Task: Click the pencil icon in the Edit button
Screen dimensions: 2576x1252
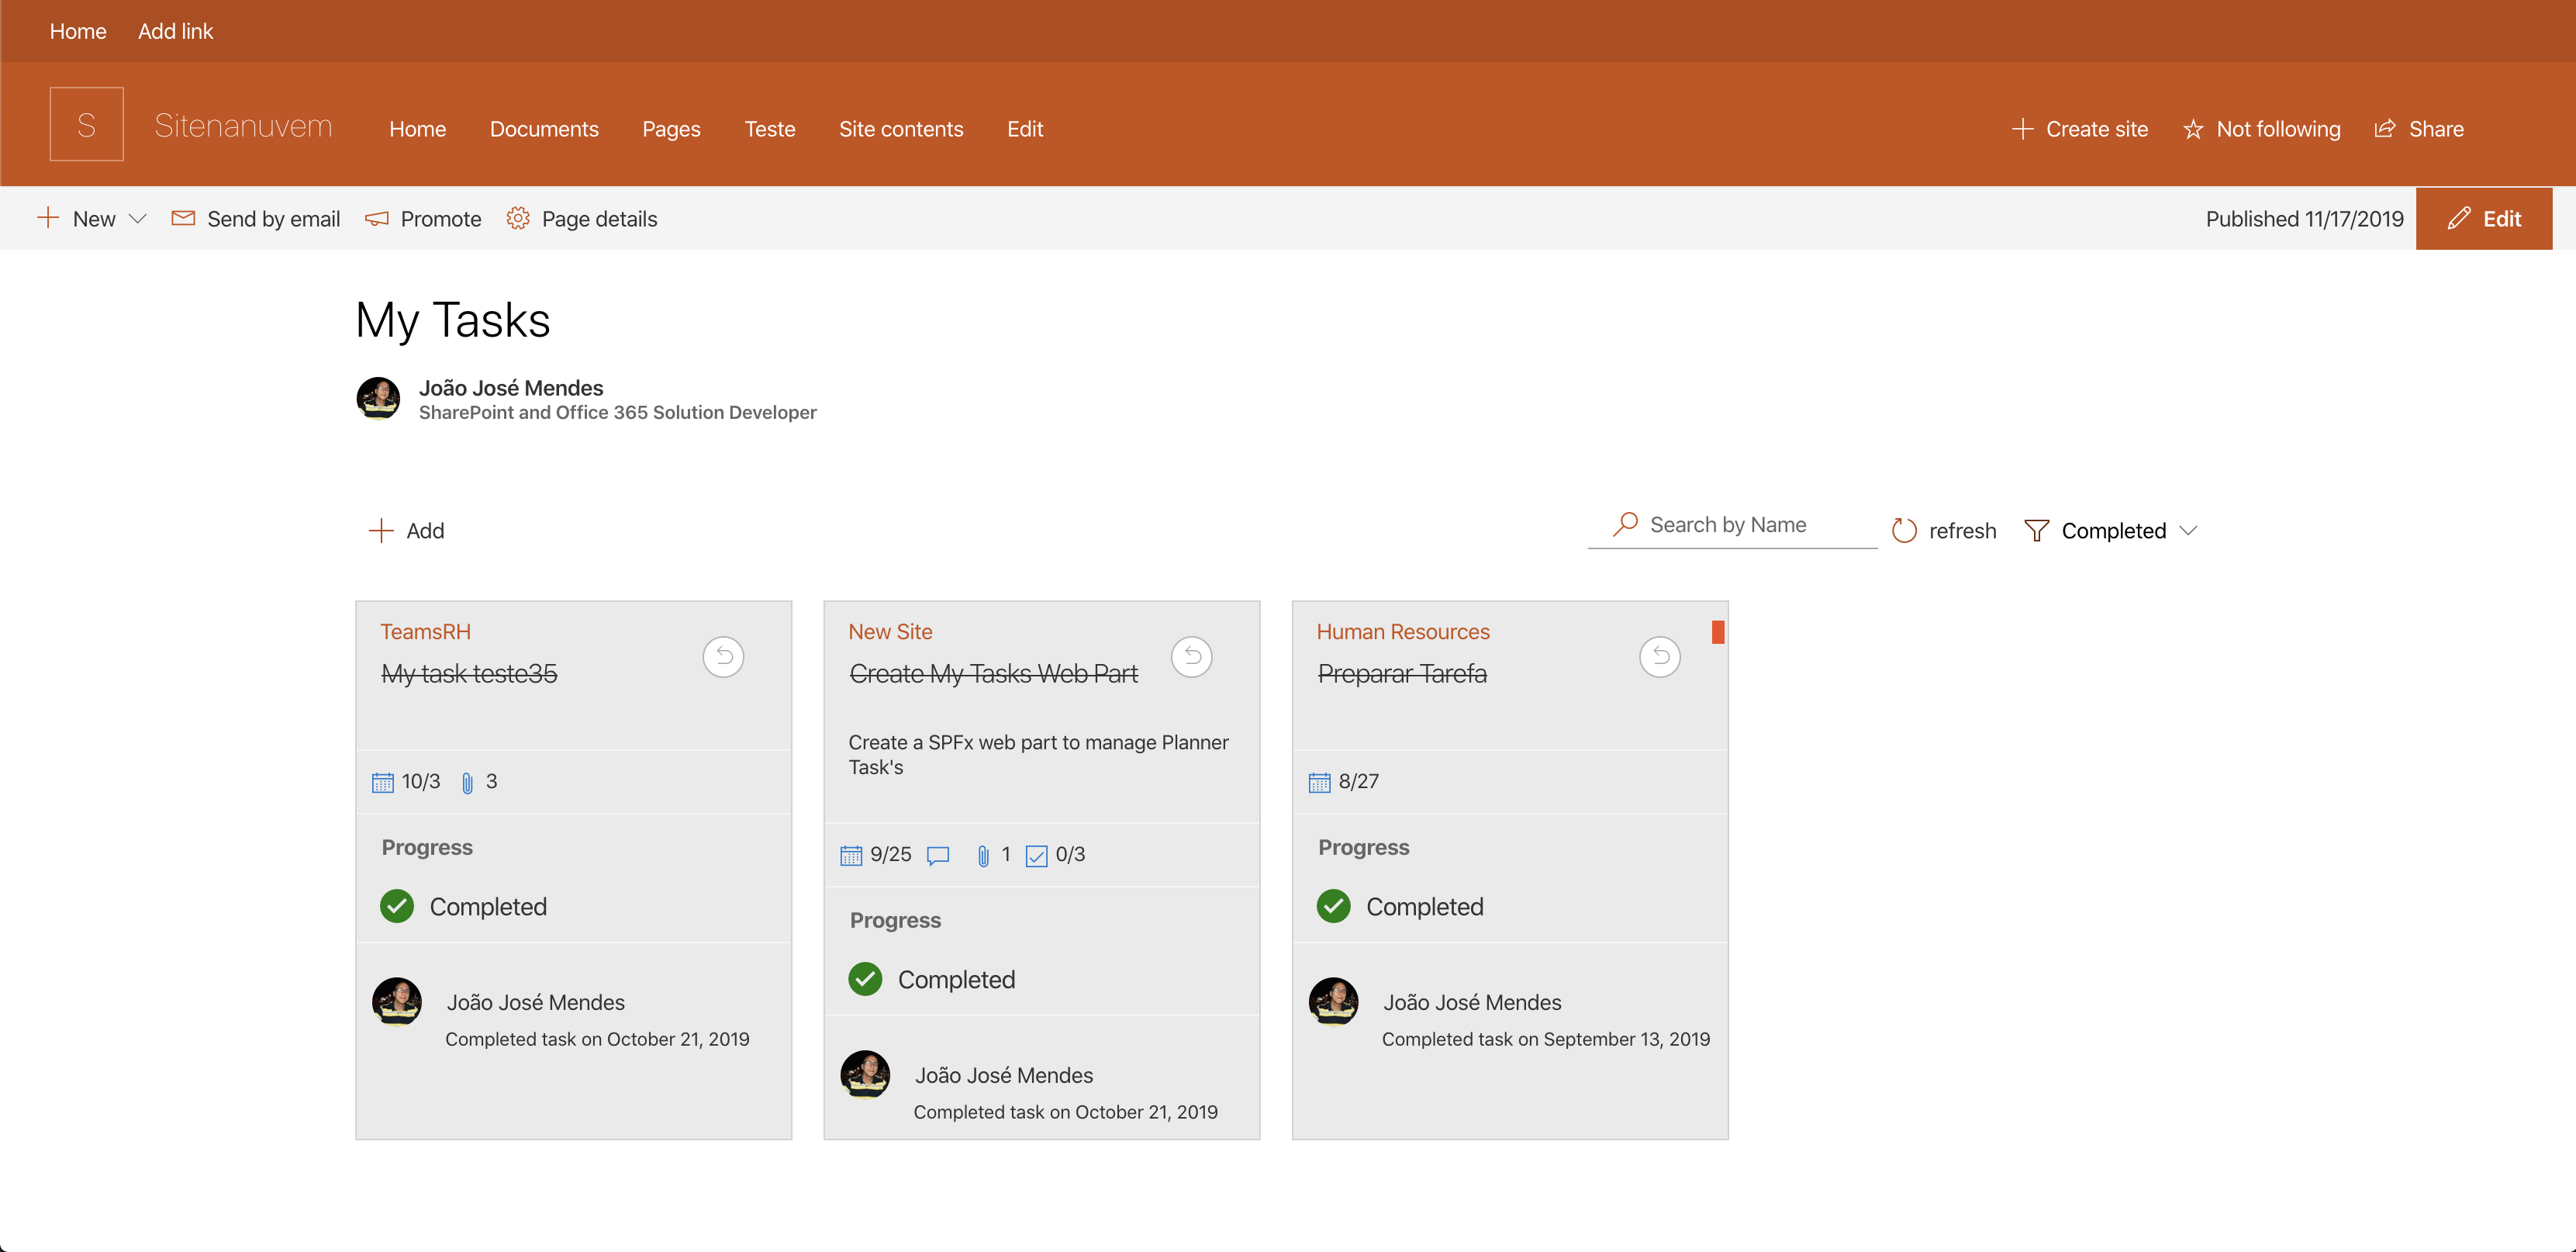Action: [x=2459, y=219]
